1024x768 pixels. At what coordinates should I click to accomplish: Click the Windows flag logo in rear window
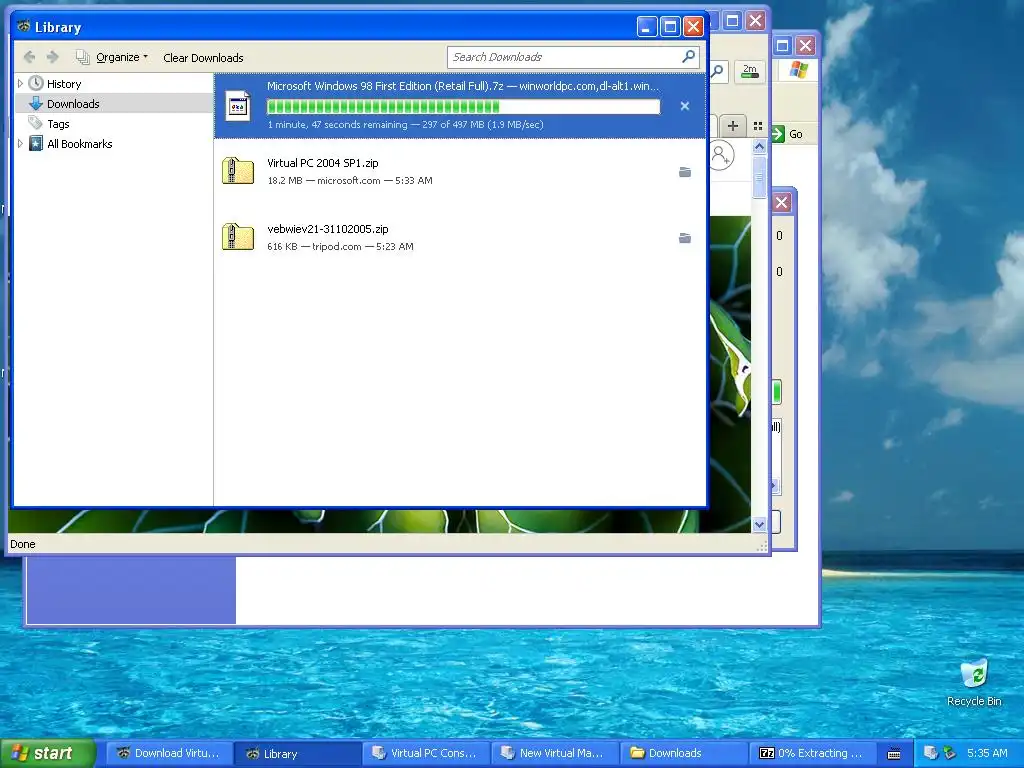tap(798, 70)
